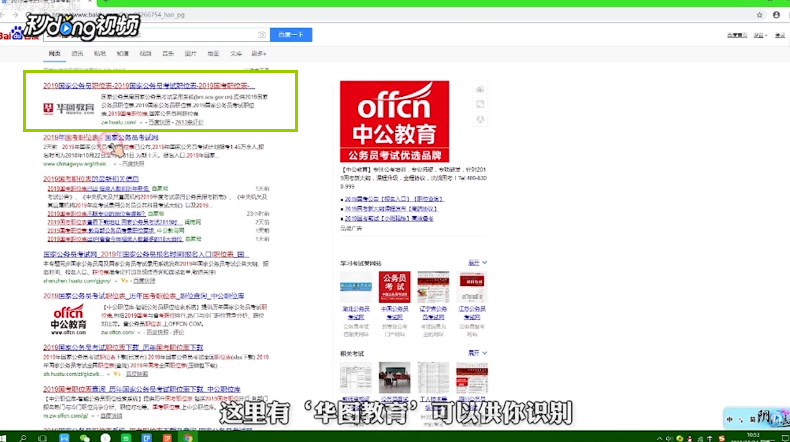This screenshot has width=790, height=442.
Task: Select the 音乐 tab
Action: (168, 53)
